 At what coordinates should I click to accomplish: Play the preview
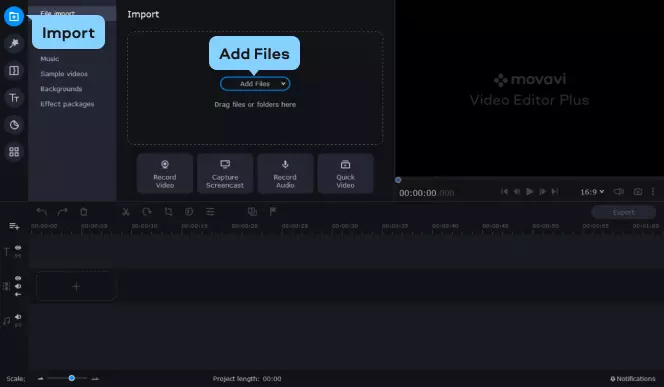(529, 192)
